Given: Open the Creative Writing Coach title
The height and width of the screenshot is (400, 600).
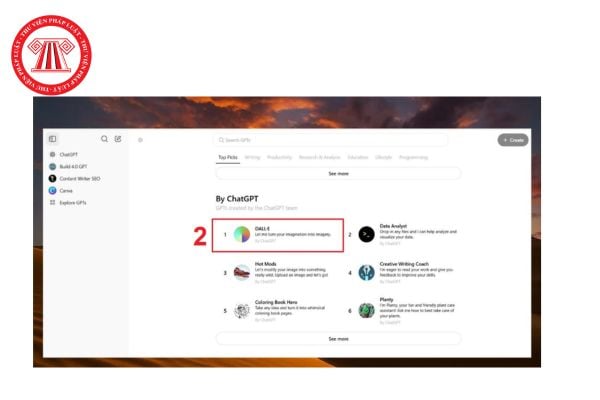Looking at the screenshot, I should click(404, 264).
